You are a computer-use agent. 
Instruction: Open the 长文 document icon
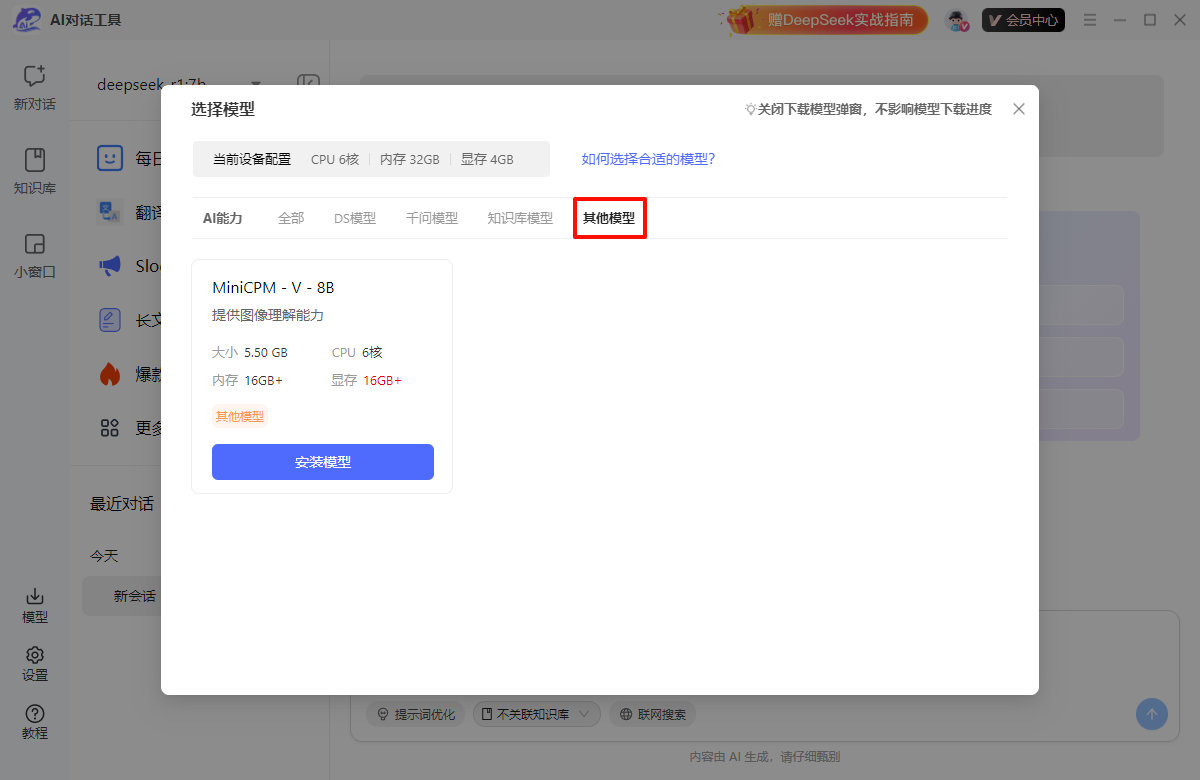110,320
